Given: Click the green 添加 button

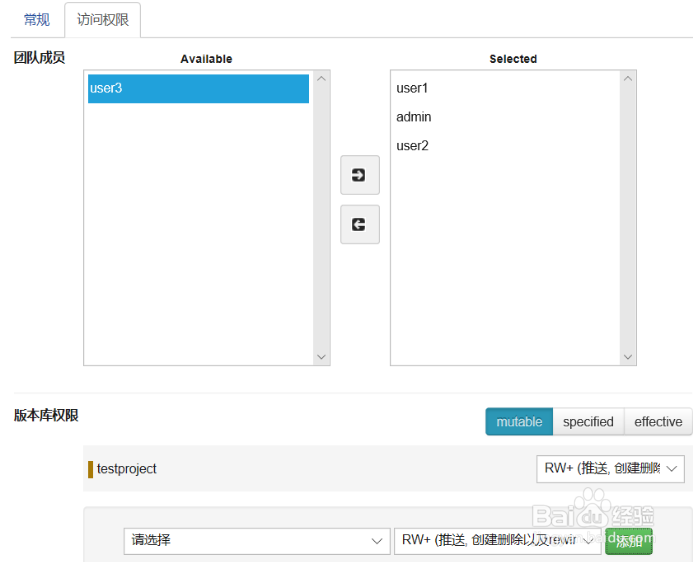Looking at the screenshot, I should click(628, 541).
